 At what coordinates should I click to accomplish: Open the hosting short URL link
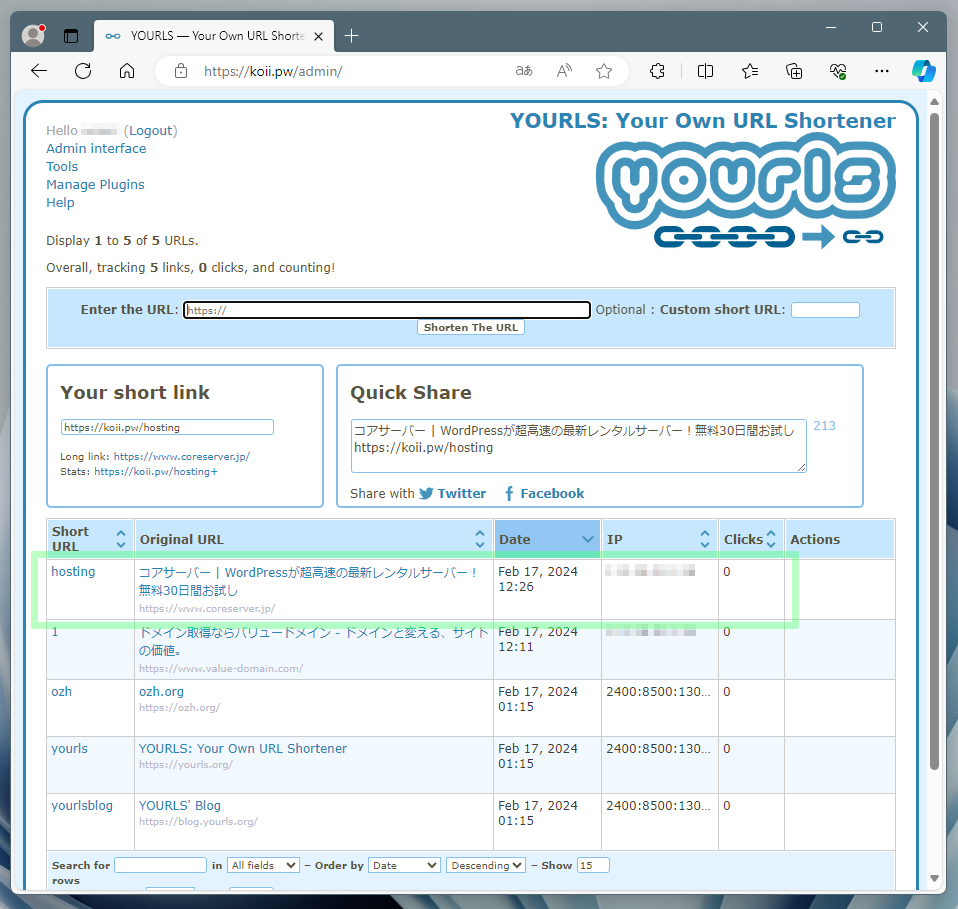73,572
